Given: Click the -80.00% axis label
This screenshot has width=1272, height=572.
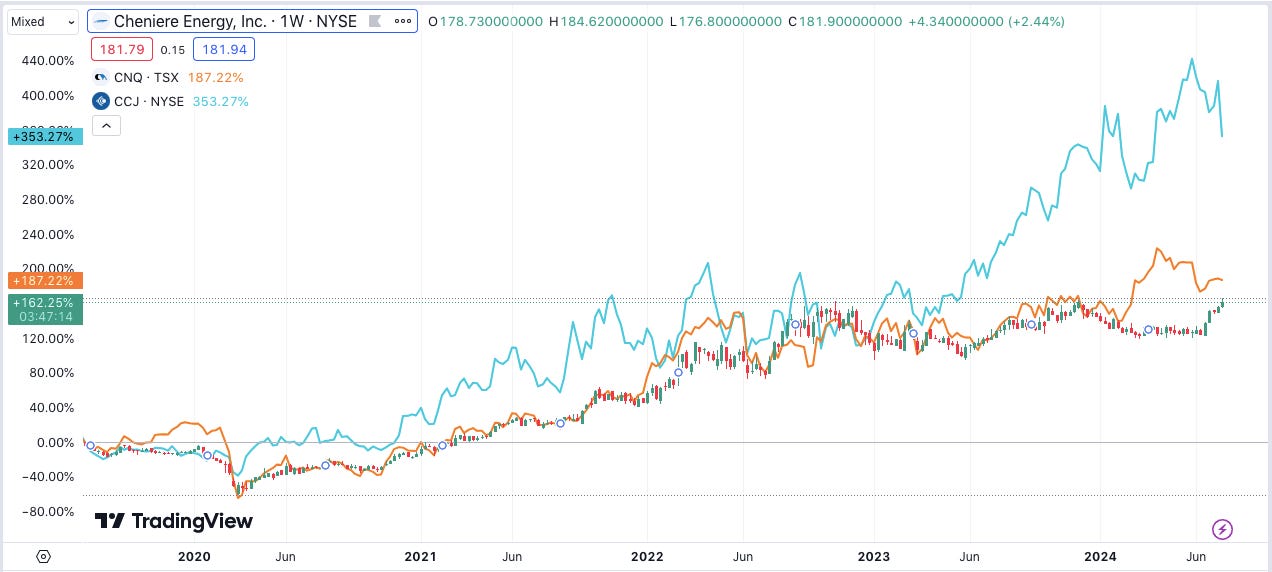Looking at the screenshot, I should tap(48, 512).
